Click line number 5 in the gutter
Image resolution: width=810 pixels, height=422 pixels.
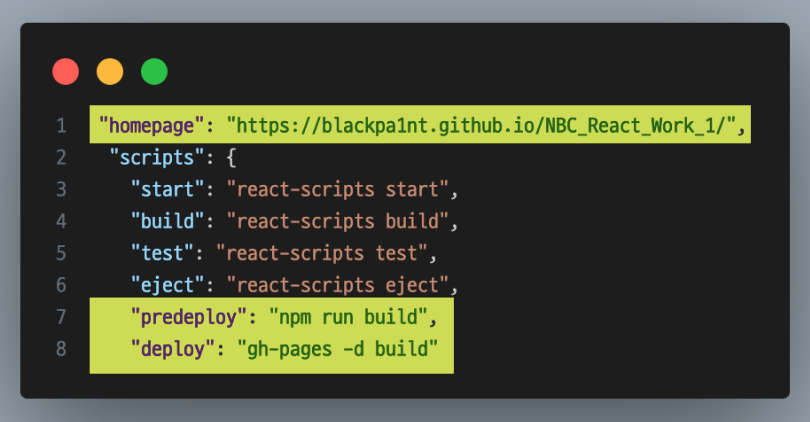(61, 253)
